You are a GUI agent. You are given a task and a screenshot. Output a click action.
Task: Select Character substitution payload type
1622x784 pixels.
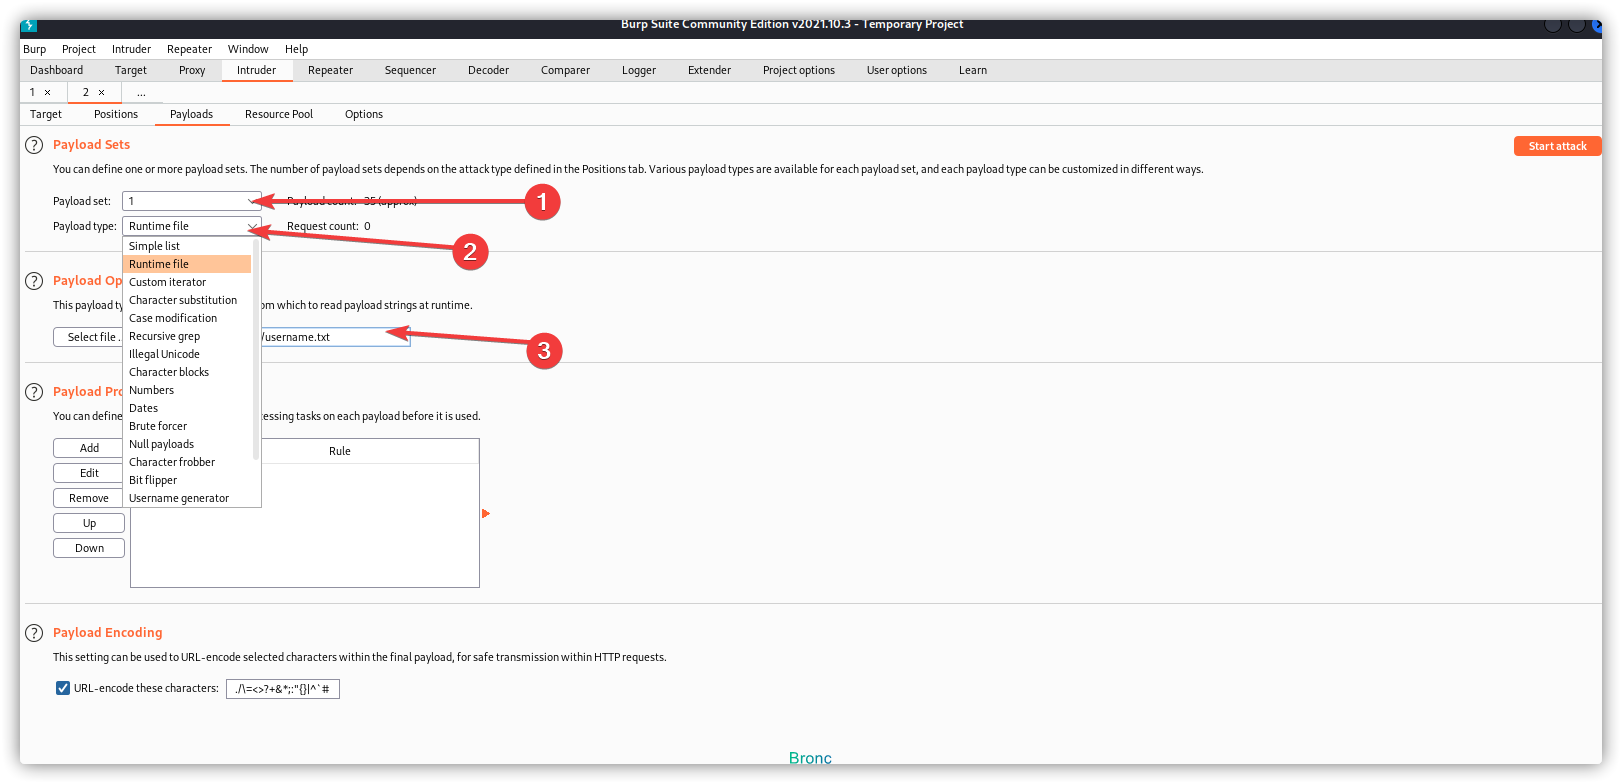point(187,300)
